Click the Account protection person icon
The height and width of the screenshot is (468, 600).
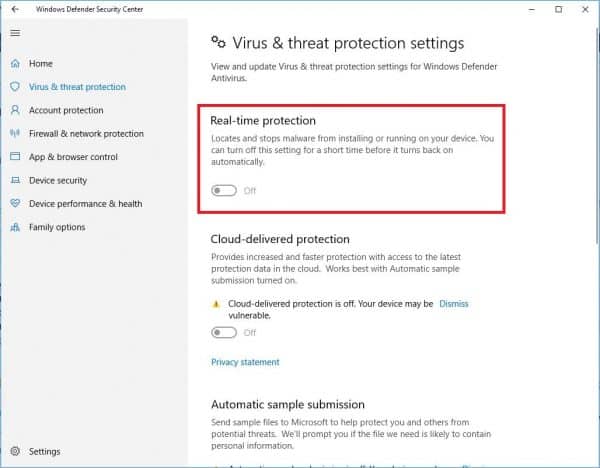[x=15, y=110]
